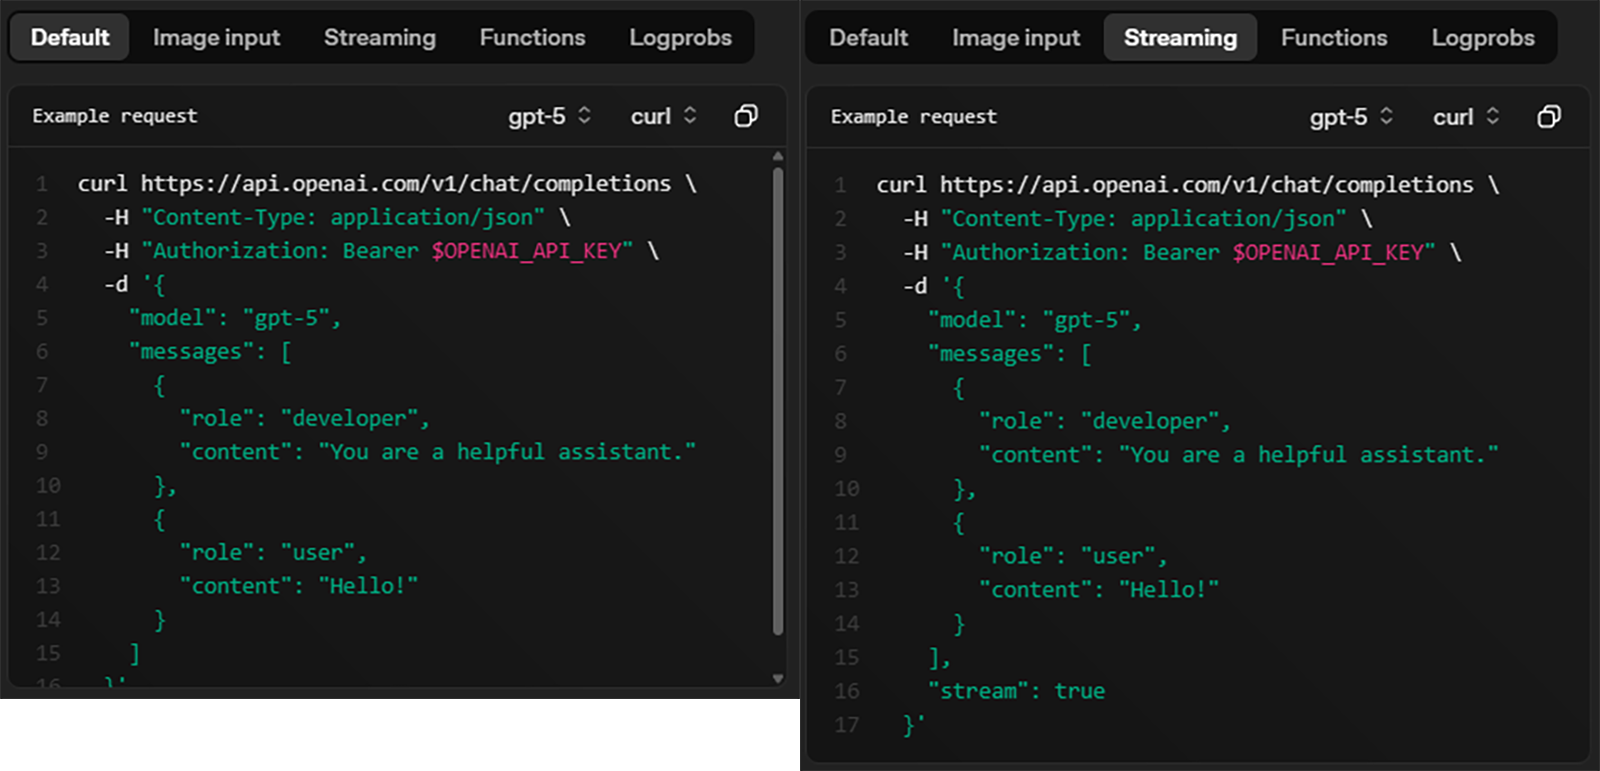Open the gpt-5 model dropdown in right panel
Screen dimensions: 1600x771
coord(1351,117)
